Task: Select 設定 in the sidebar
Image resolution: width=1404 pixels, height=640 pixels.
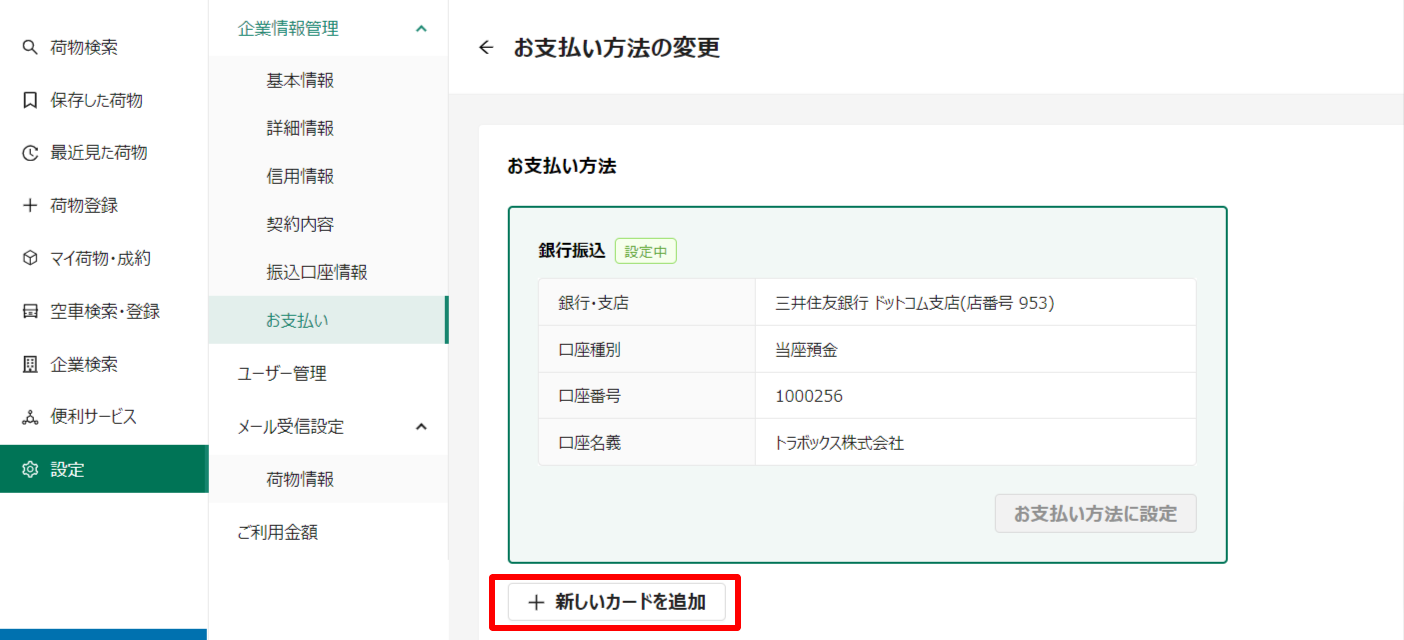Action: (104, 469)
